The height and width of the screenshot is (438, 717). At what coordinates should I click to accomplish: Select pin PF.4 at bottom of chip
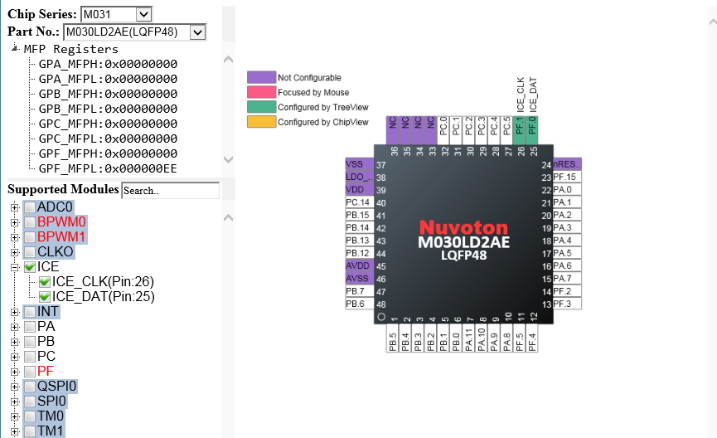tap(532, 338)
